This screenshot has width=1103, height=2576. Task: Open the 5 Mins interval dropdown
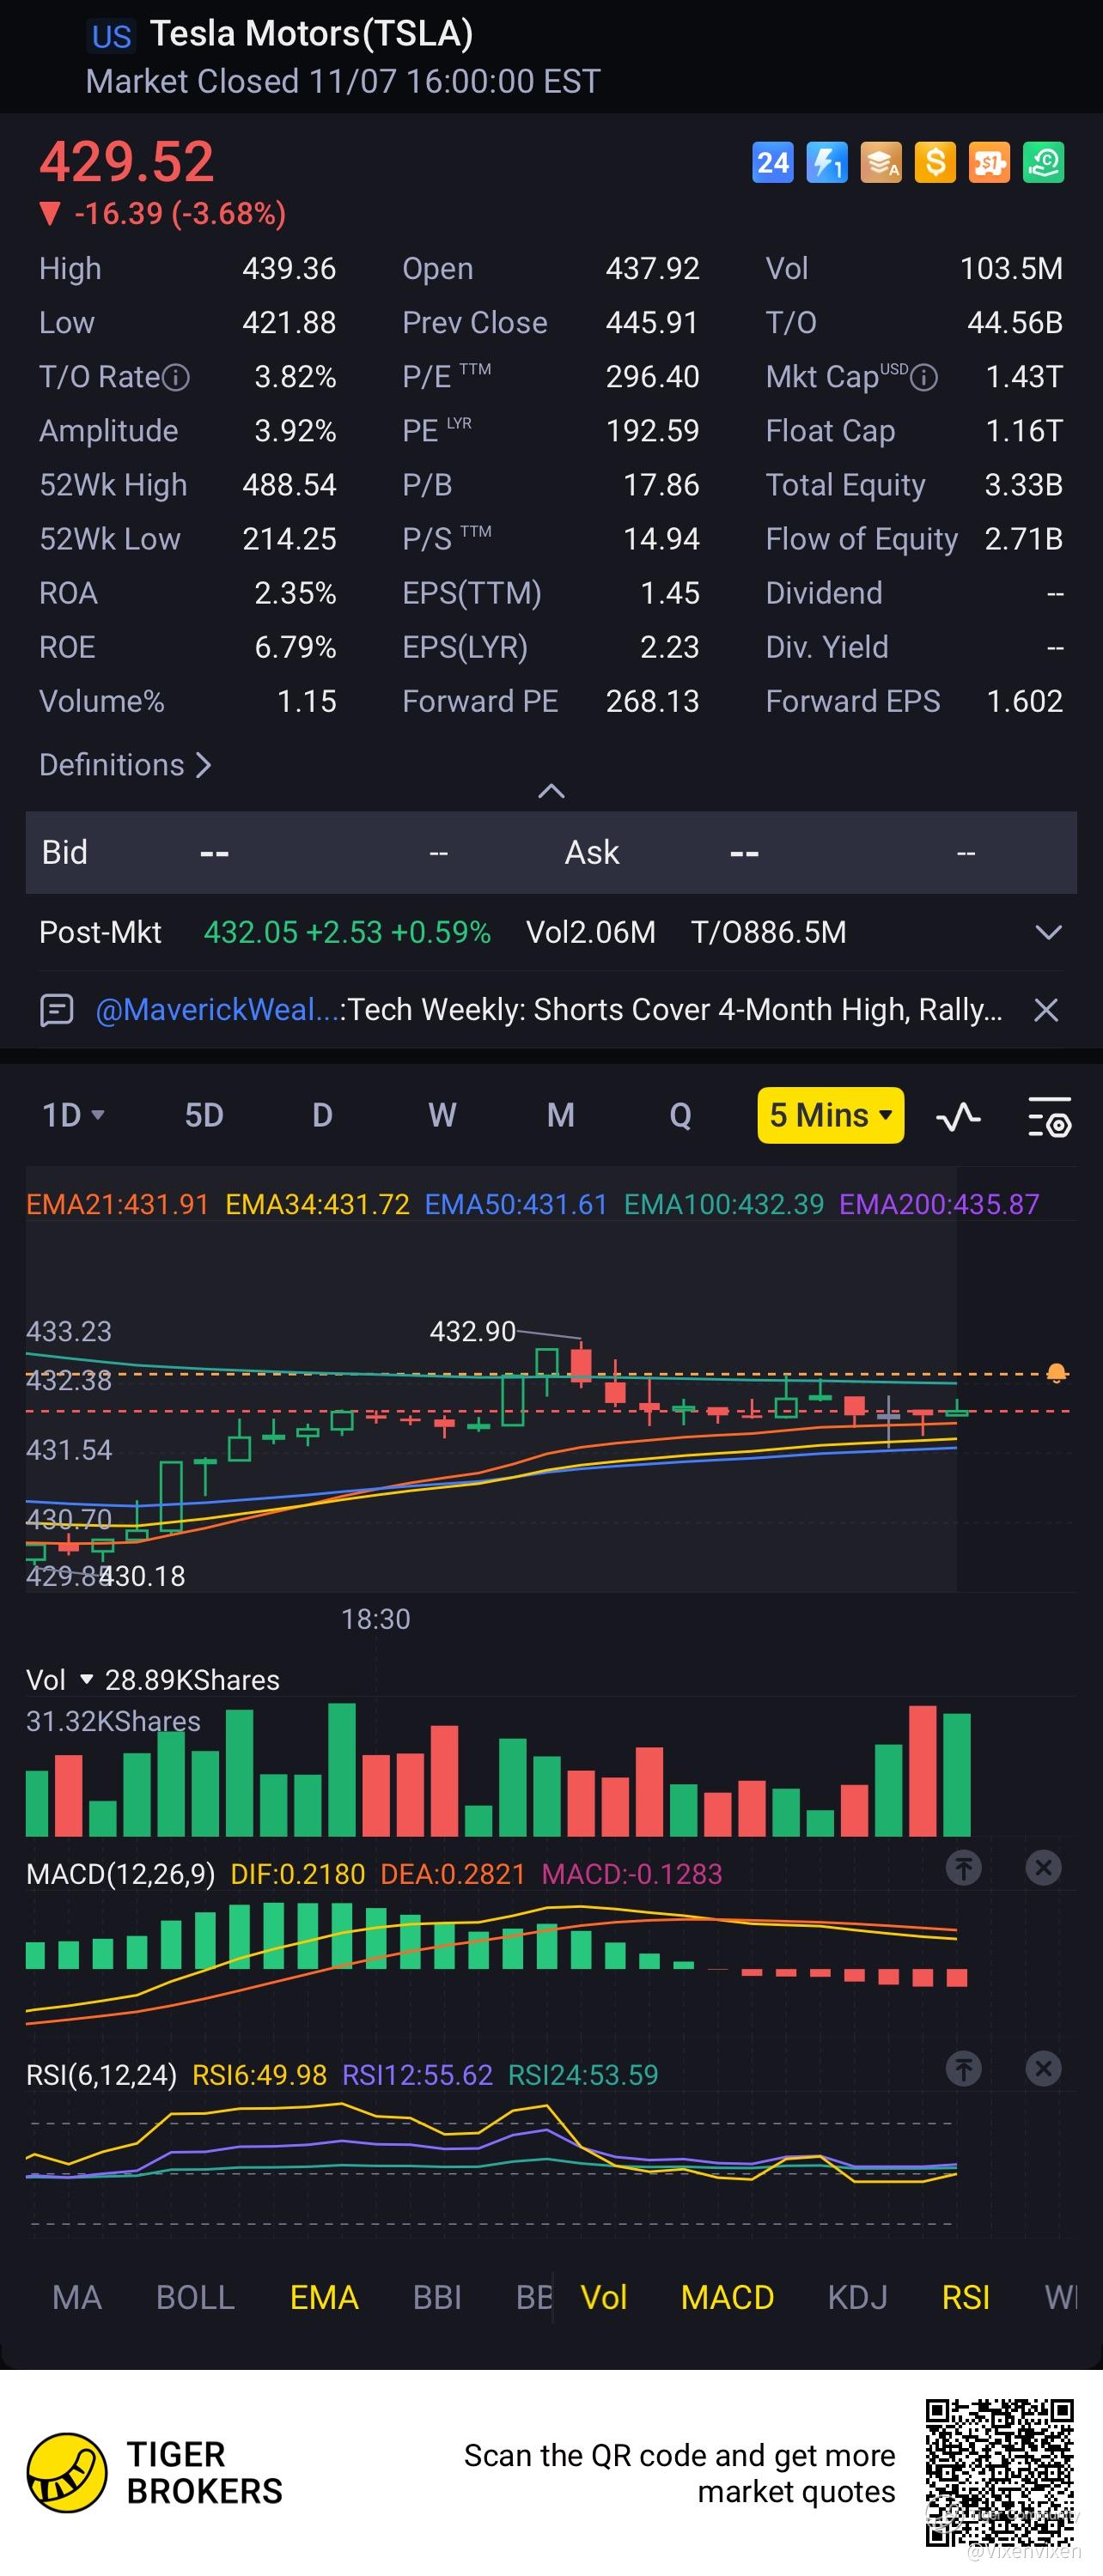tap(831, 1115)
